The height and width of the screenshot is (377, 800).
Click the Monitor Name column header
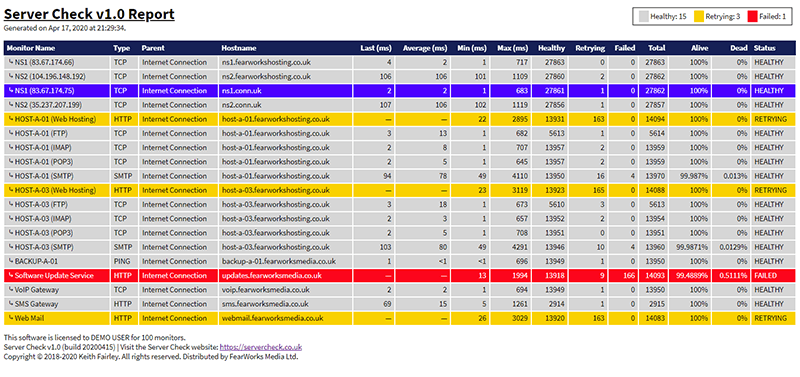(x=31, y=48)
